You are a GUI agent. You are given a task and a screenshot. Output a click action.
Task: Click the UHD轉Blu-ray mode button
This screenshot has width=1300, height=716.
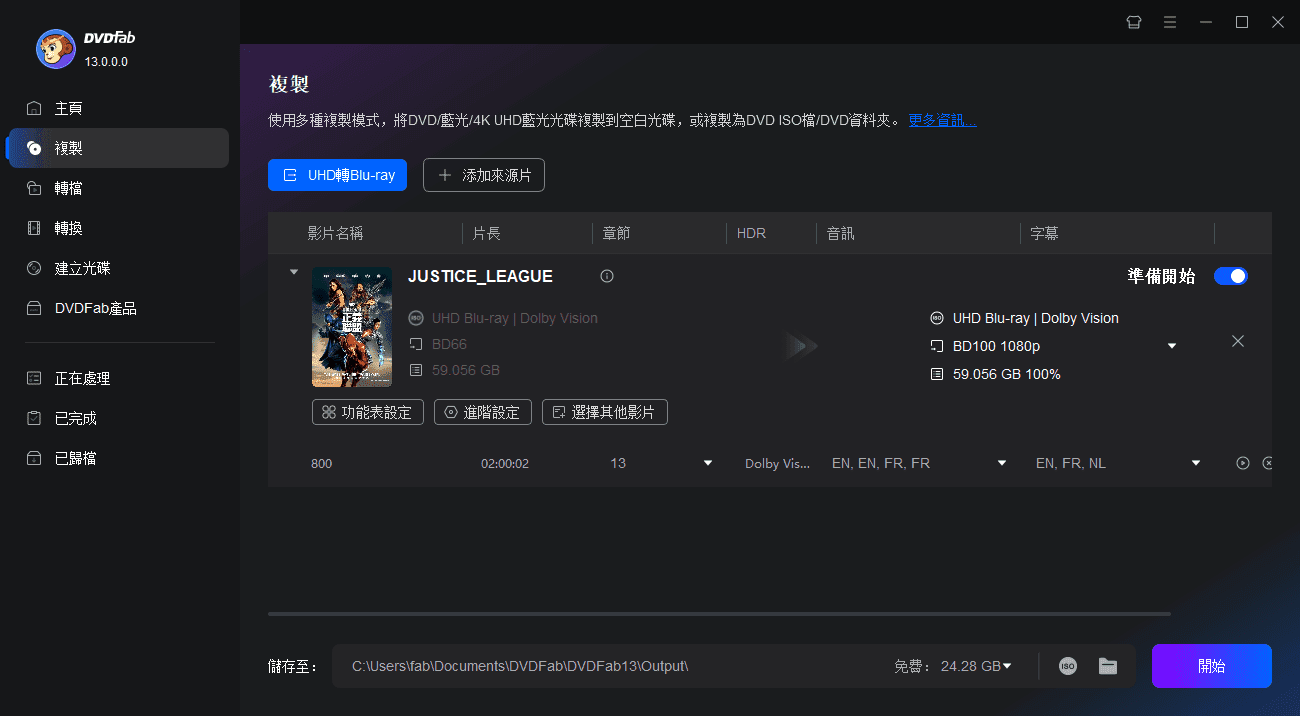click(x=337, y=175)
